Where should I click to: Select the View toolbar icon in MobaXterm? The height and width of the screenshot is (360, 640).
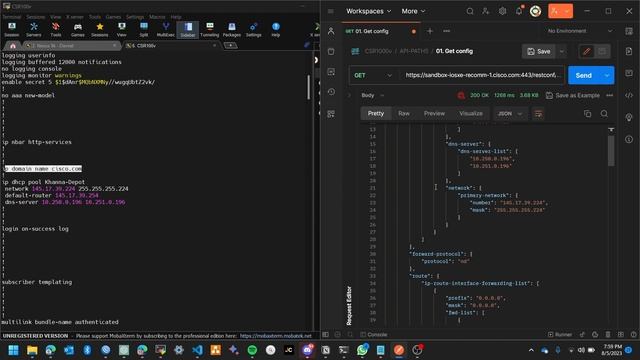(x=122, y=30)
